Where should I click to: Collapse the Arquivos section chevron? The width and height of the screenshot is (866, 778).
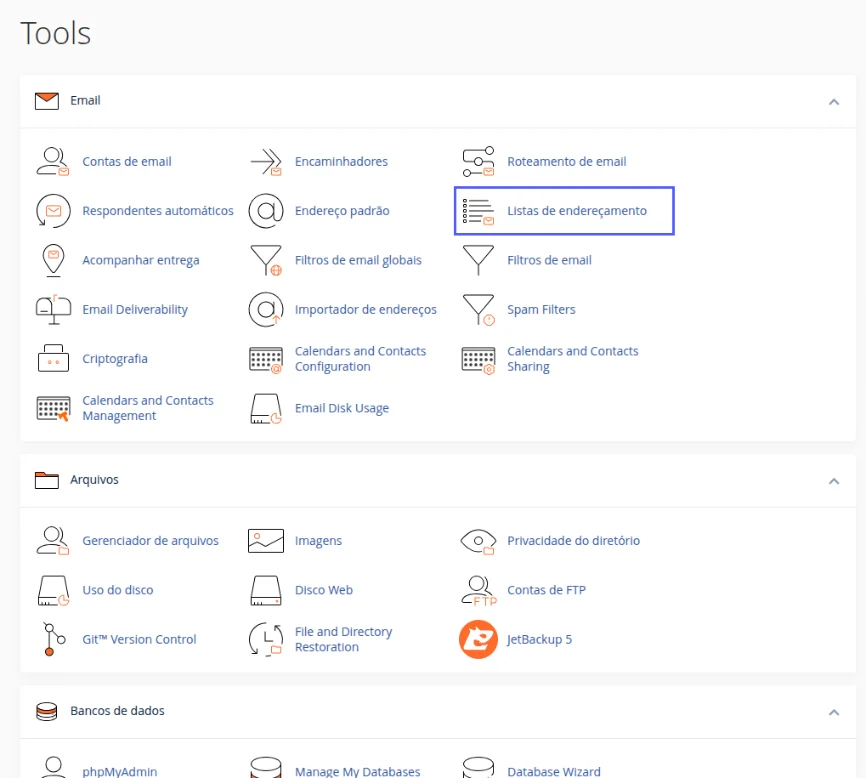click(x=834, y=481)
